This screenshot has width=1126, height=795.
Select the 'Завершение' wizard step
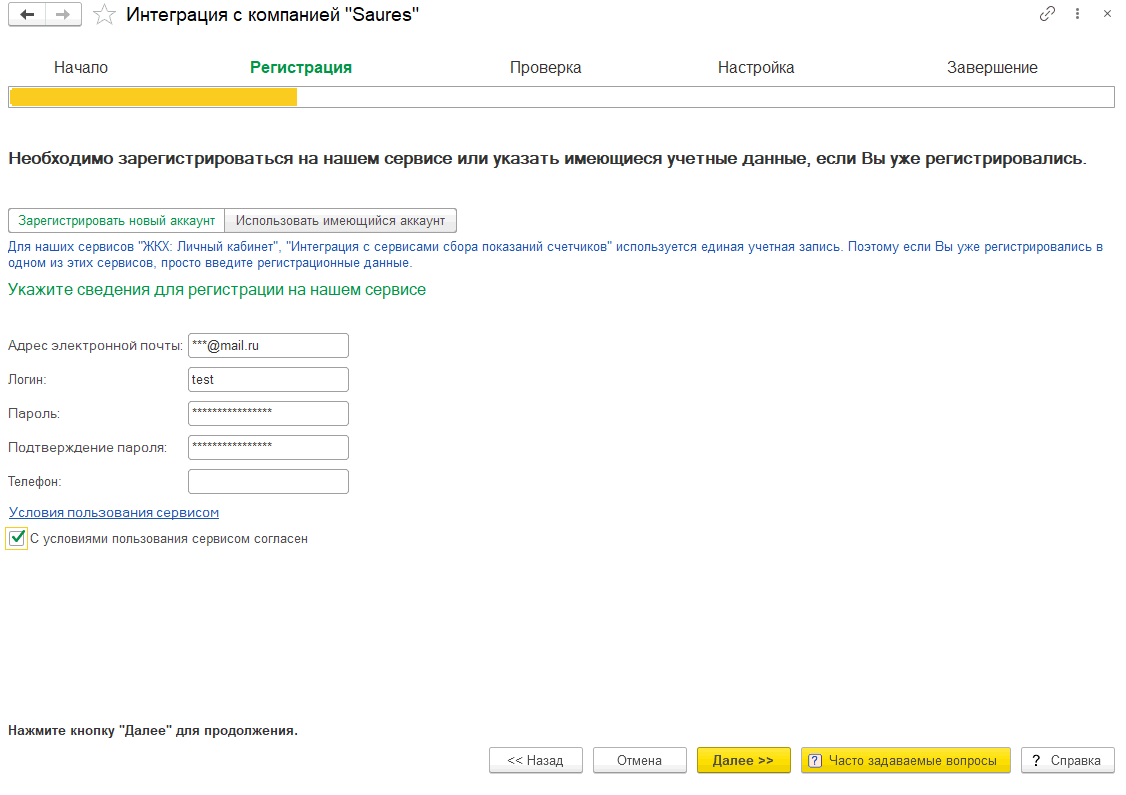click(992, 68)
